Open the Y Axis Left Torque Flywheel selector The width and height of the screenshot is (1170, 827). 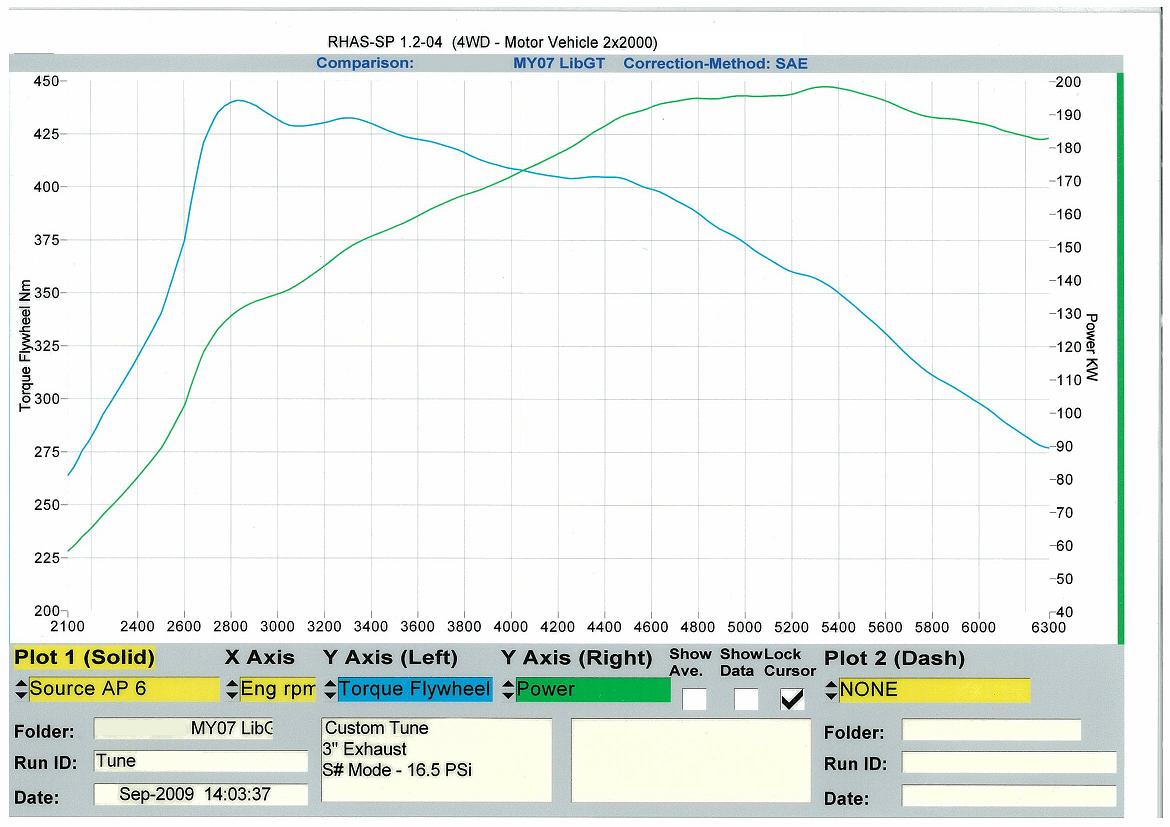[x=415, y=689]
